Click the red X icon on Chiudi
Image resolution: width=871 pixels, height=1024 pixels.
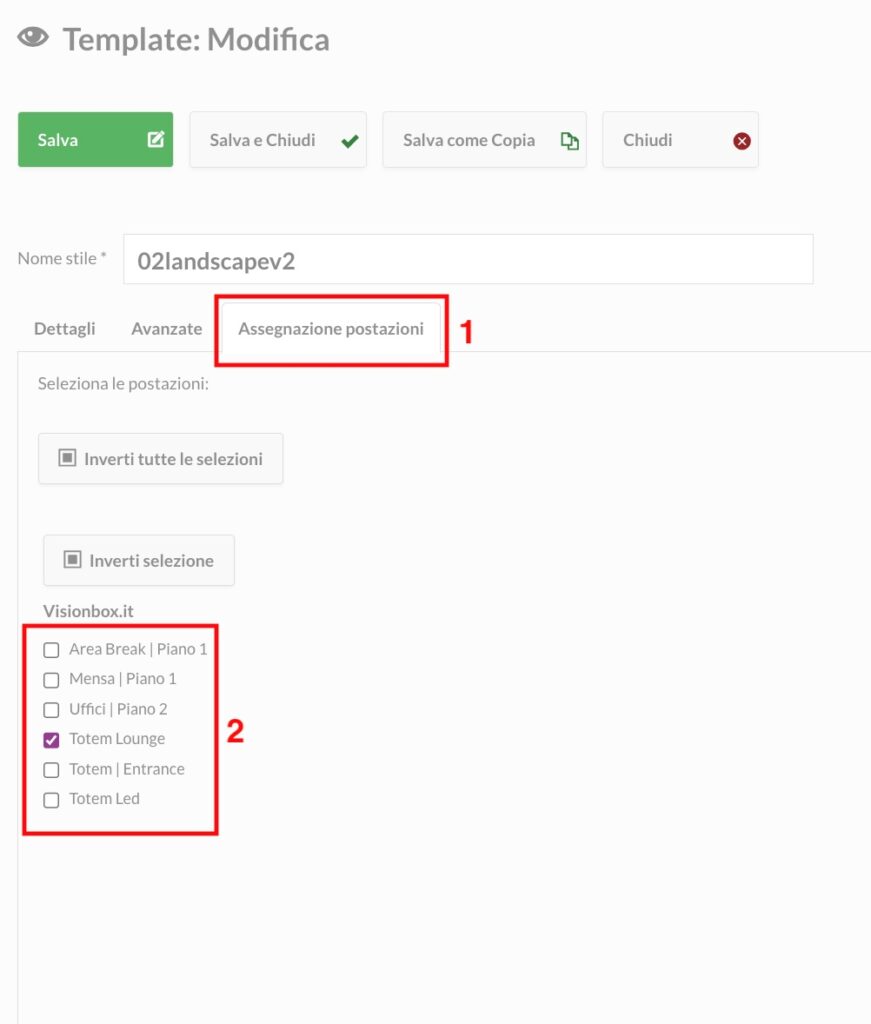tap(742, 140)
